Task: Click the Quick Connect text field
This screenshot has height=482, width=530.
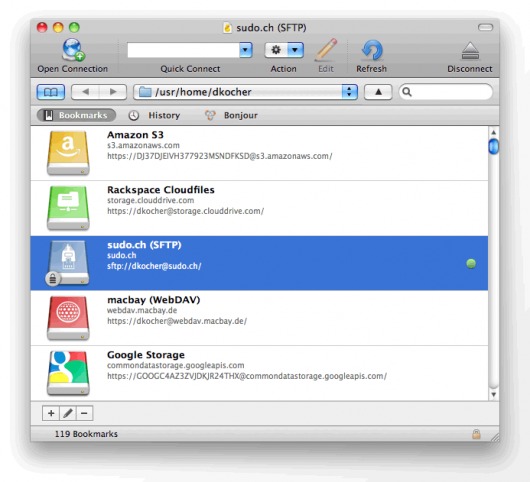Action: coord(184,50)
